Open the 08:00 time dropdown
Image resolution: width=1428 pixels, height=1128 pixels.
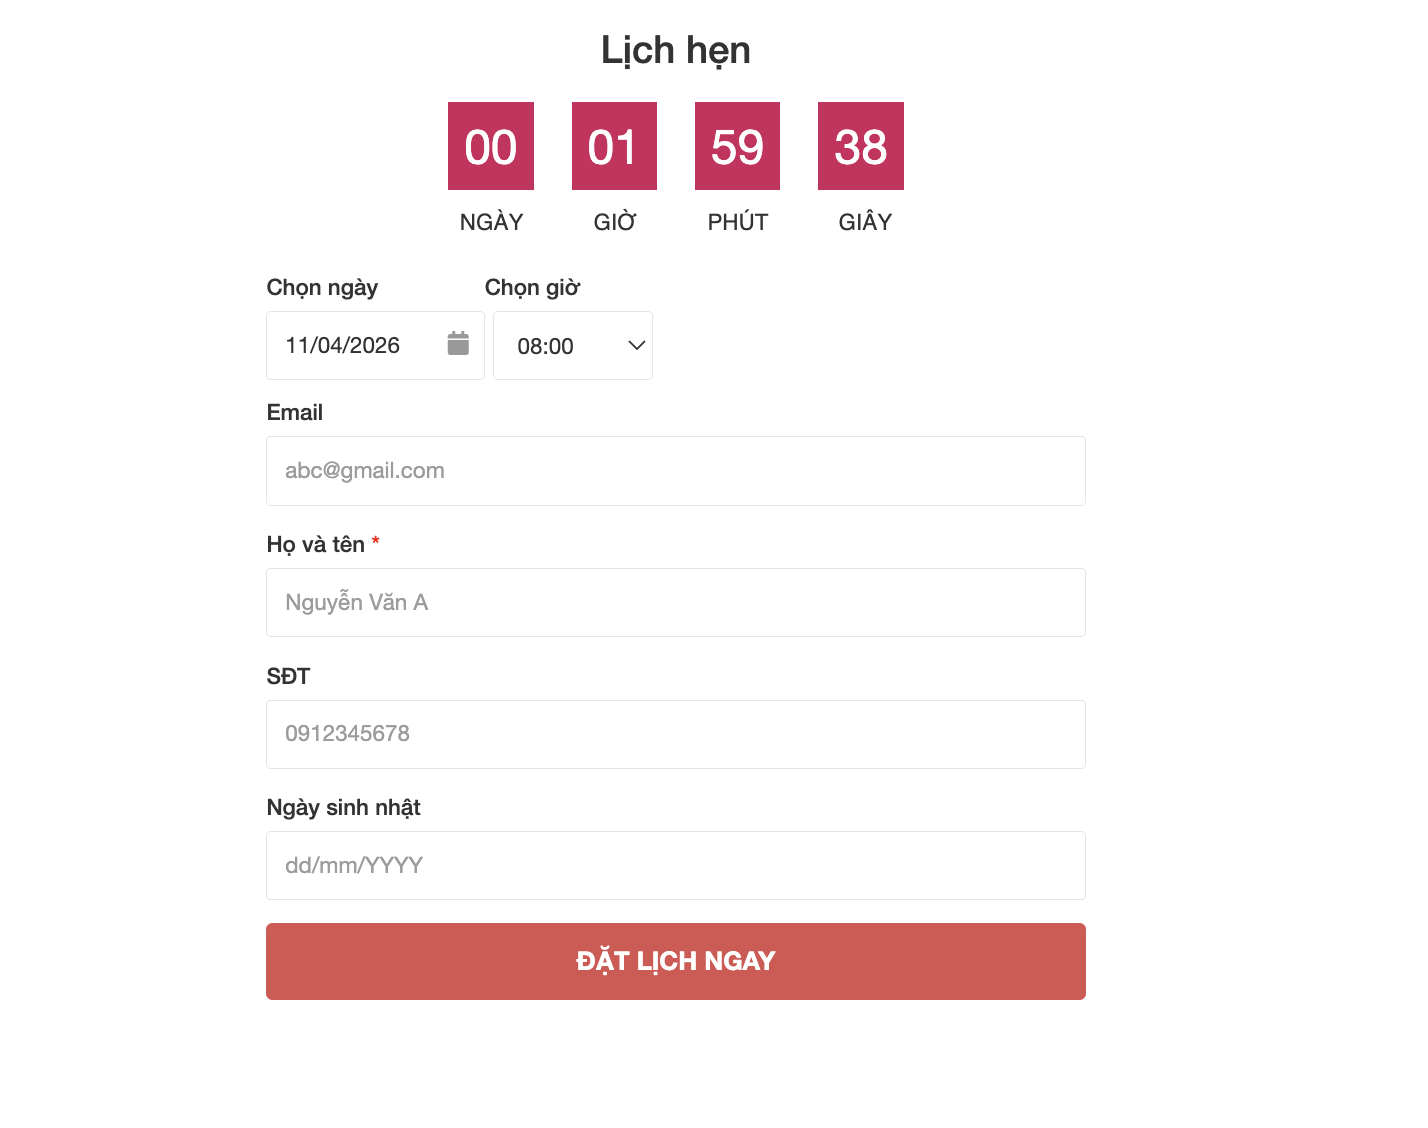coord(572,346)
